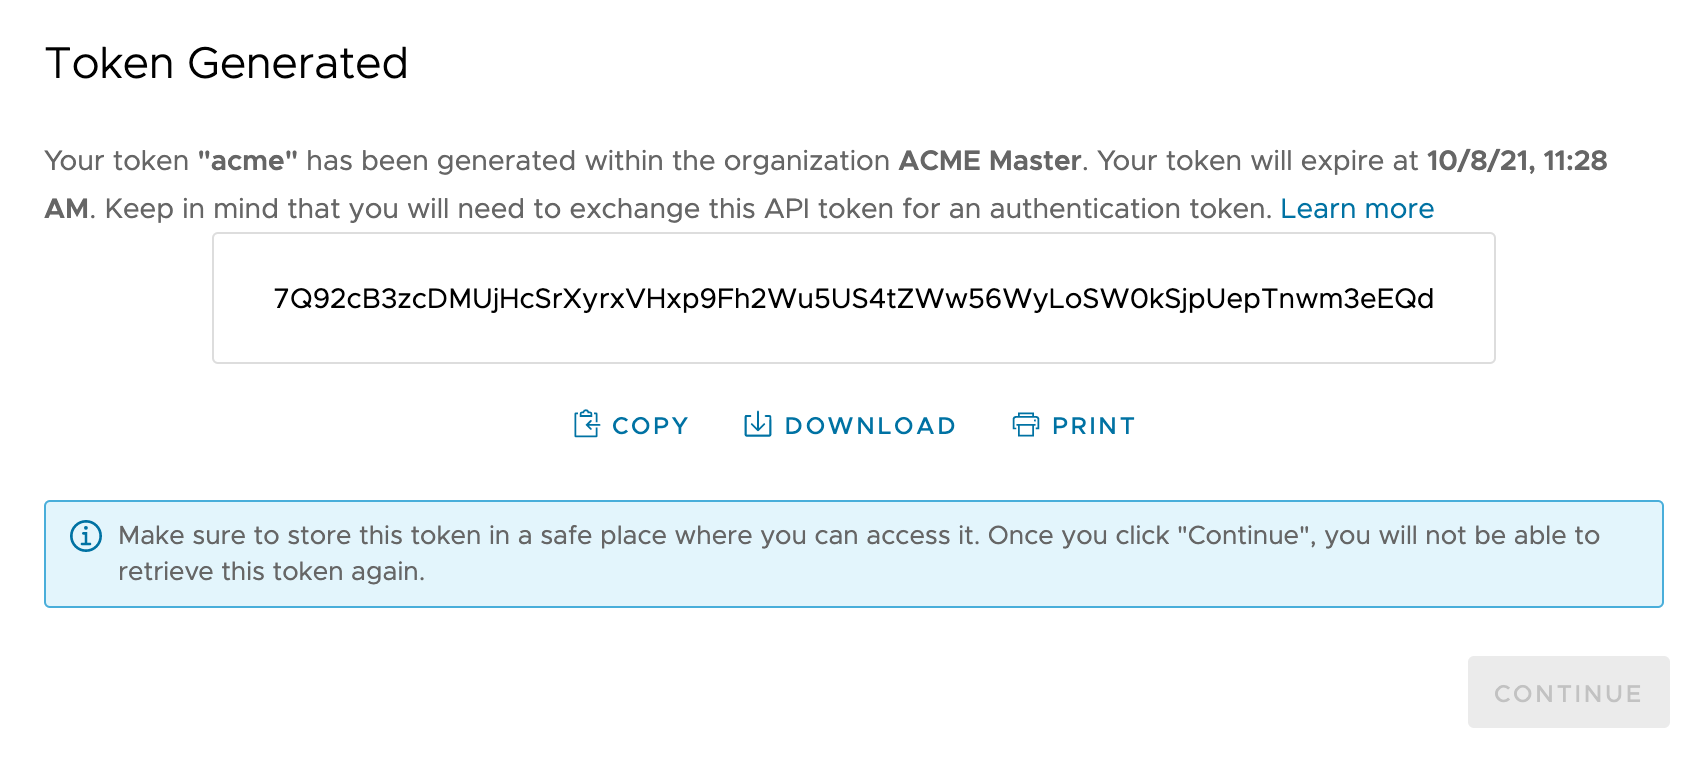
Task: Click the bold "acme" token name
Action: click(x=247, y=161)
